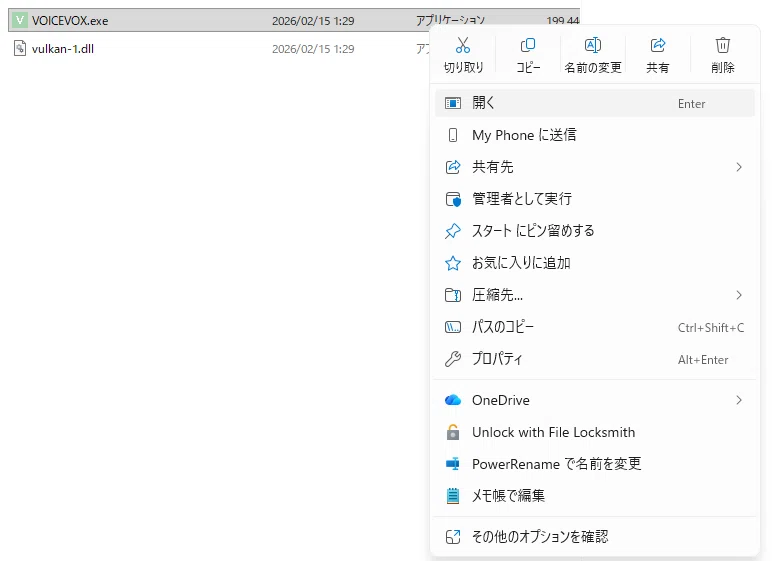Click the File Locksmith padlock icon
This screenshot has height=561, width=777.
coord(453,432)
